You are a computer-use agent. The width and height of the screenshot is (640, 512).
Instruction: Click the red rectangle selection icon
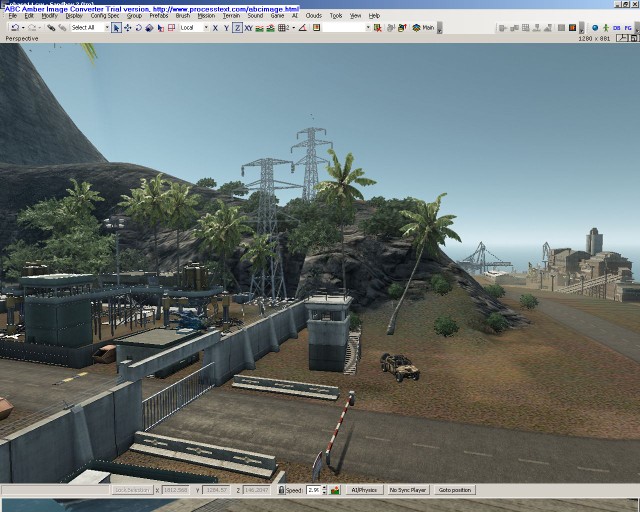tap(171, 28)
